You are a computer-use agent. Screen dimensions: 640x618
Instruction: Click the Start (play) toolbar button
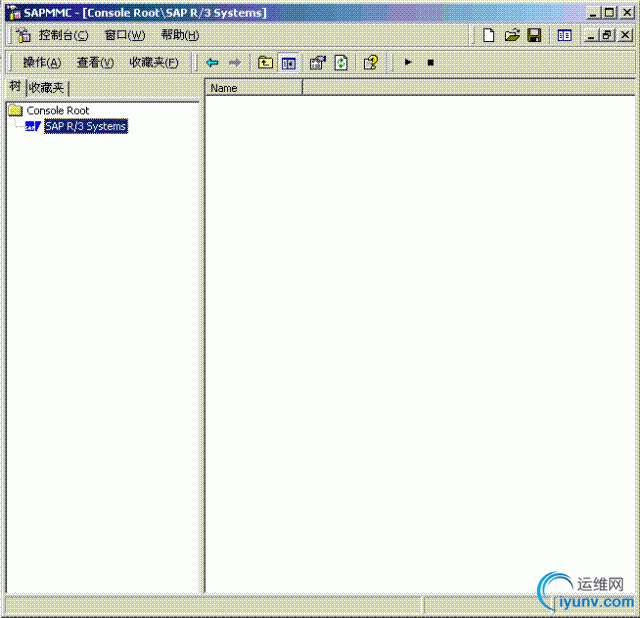(x=407, y=62)
